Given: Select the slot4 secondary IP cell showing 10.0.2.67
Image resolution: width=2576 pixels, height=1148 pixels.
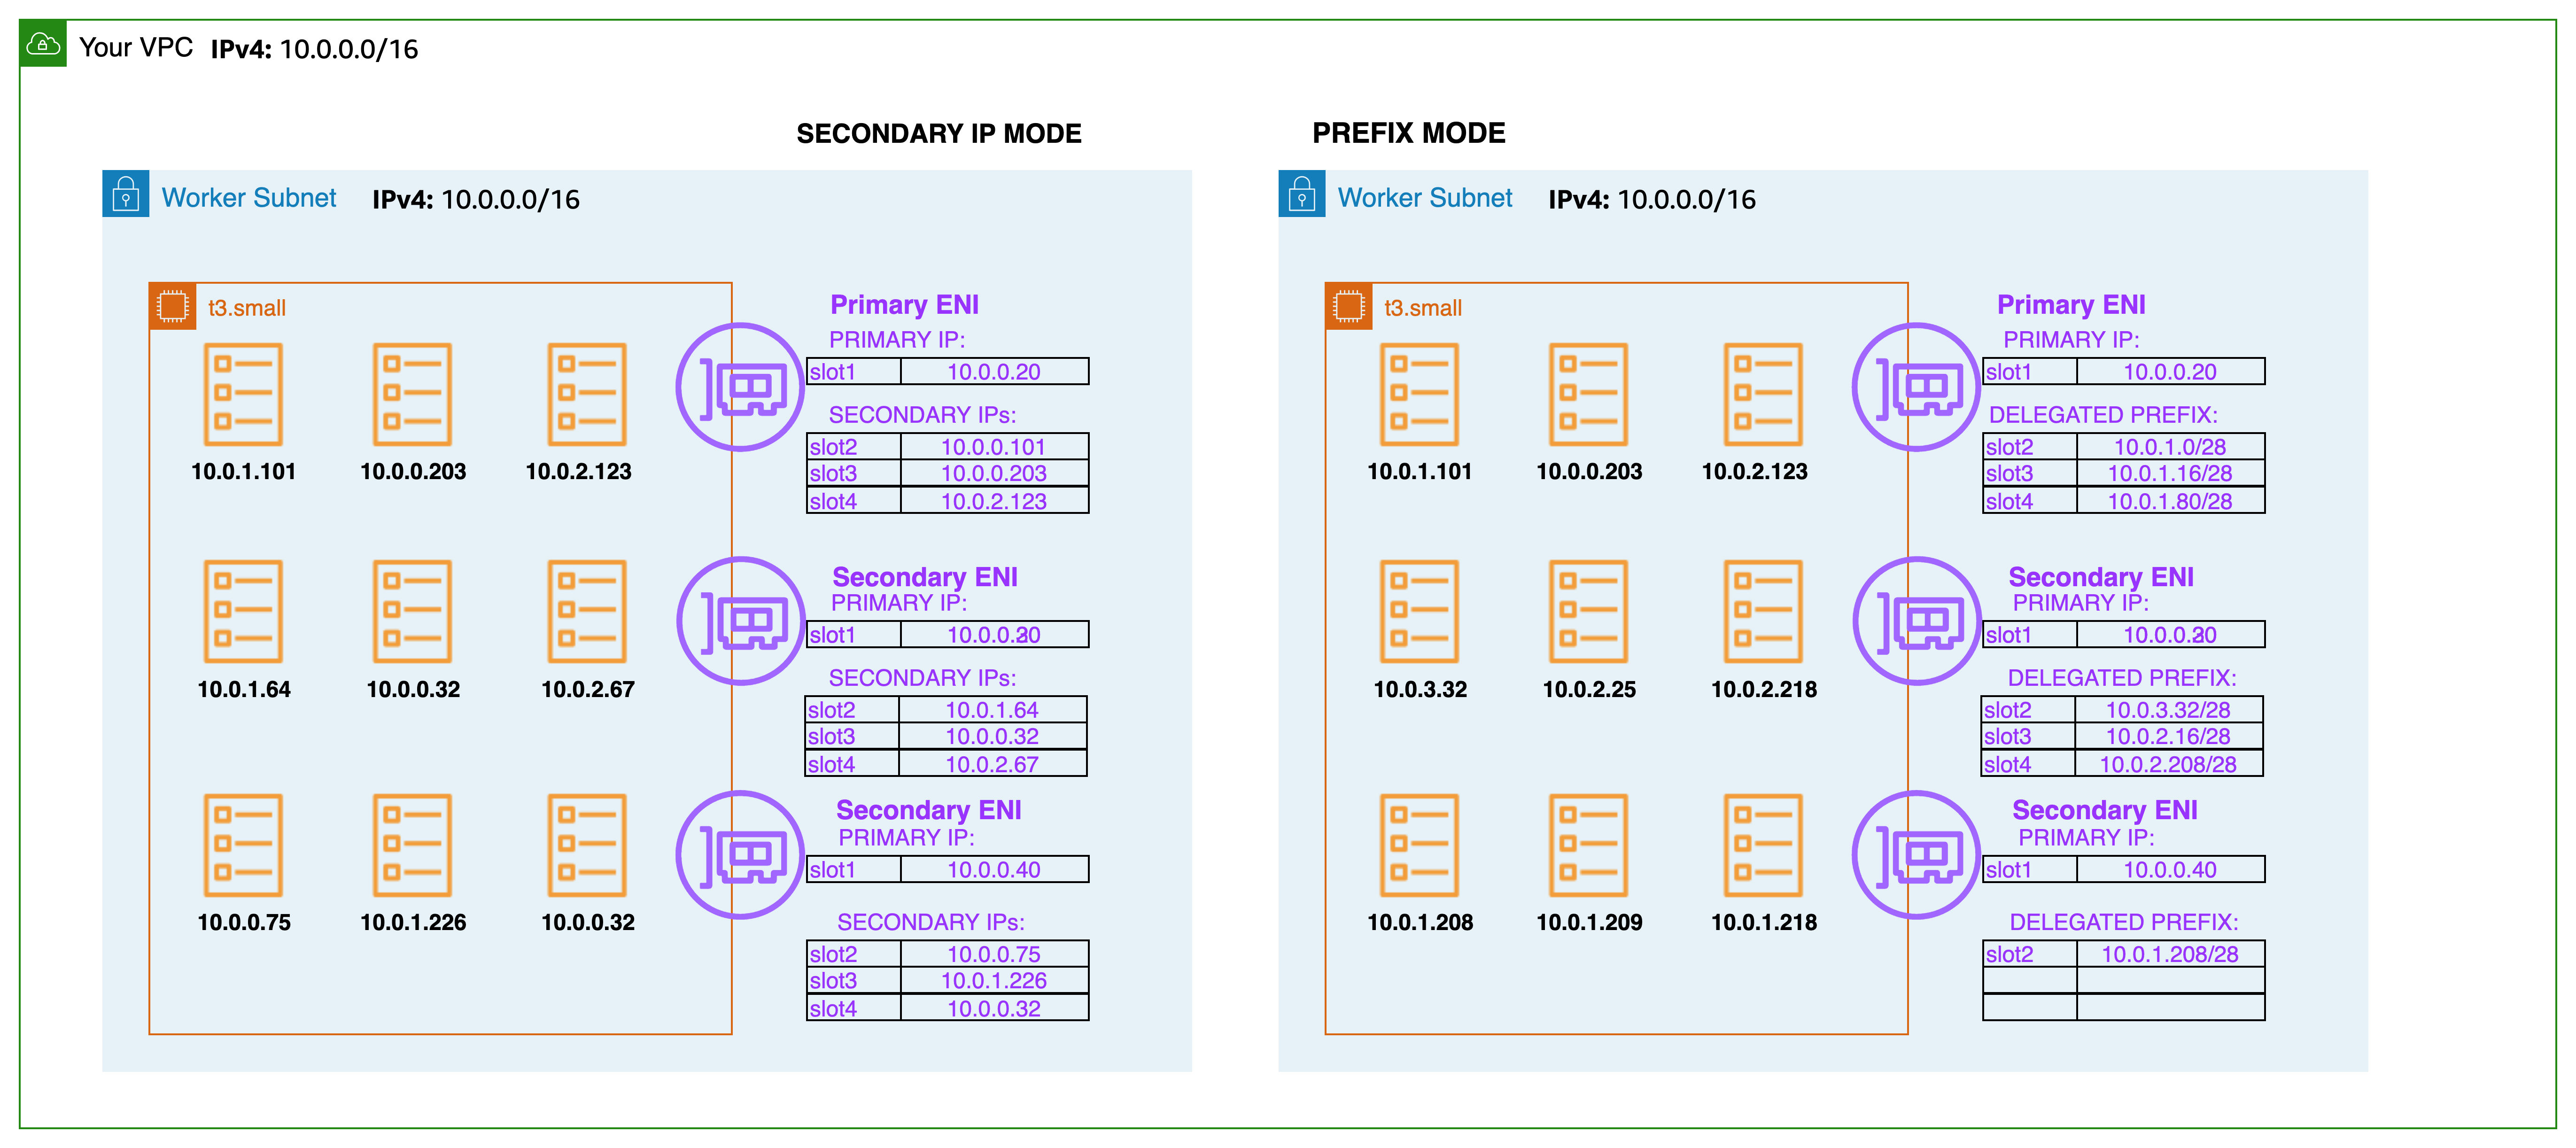Looking at the screenshot, I should pyautogui.click(x=993, y=763).
